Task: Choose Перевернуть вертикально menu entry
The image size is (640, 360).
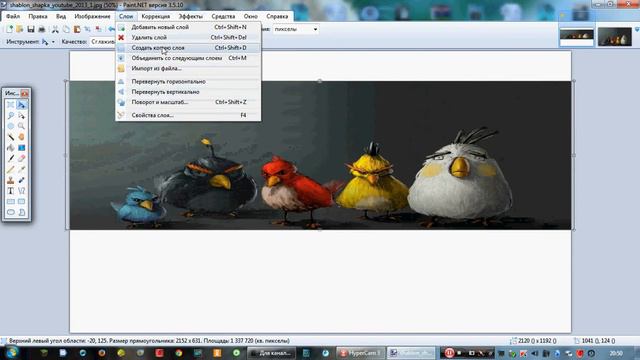Action: 188,92
